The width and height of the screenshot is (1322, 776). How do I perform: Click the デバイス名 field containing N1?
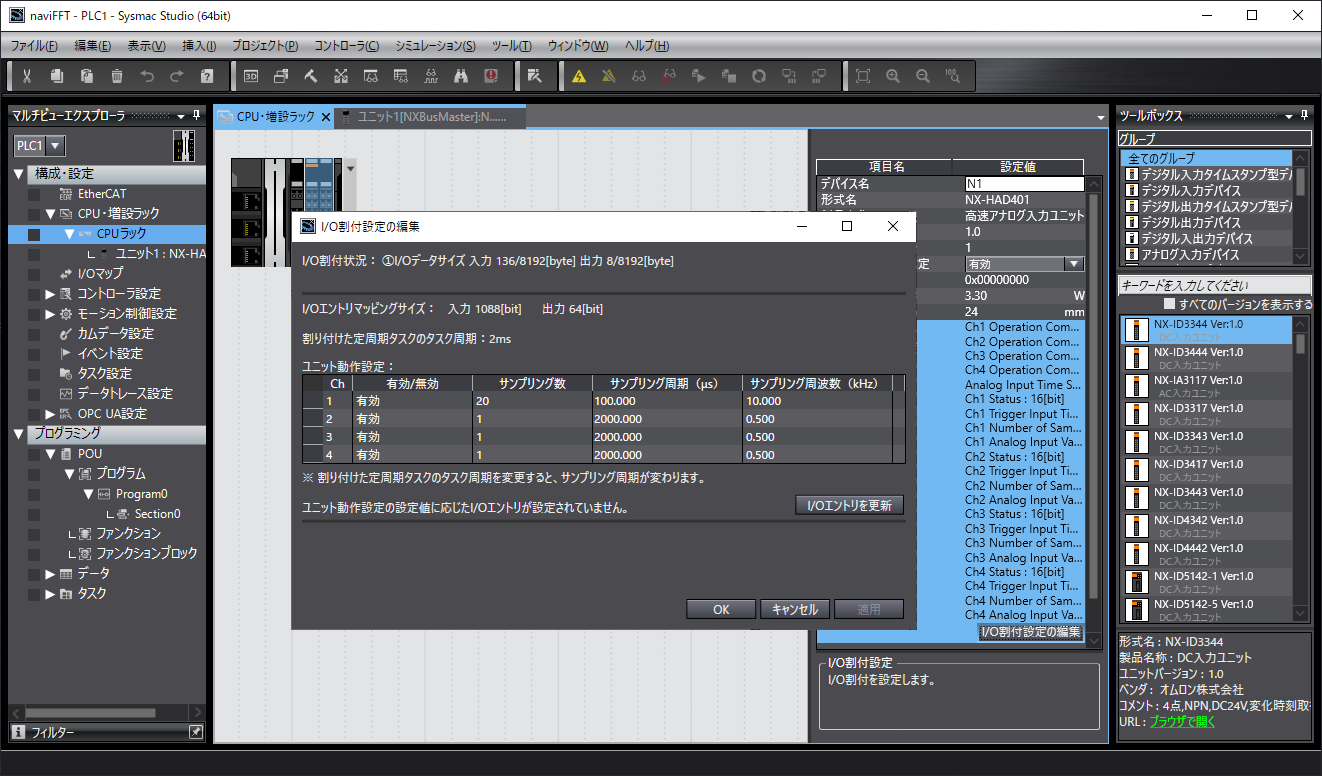(x=1023, y=184)
